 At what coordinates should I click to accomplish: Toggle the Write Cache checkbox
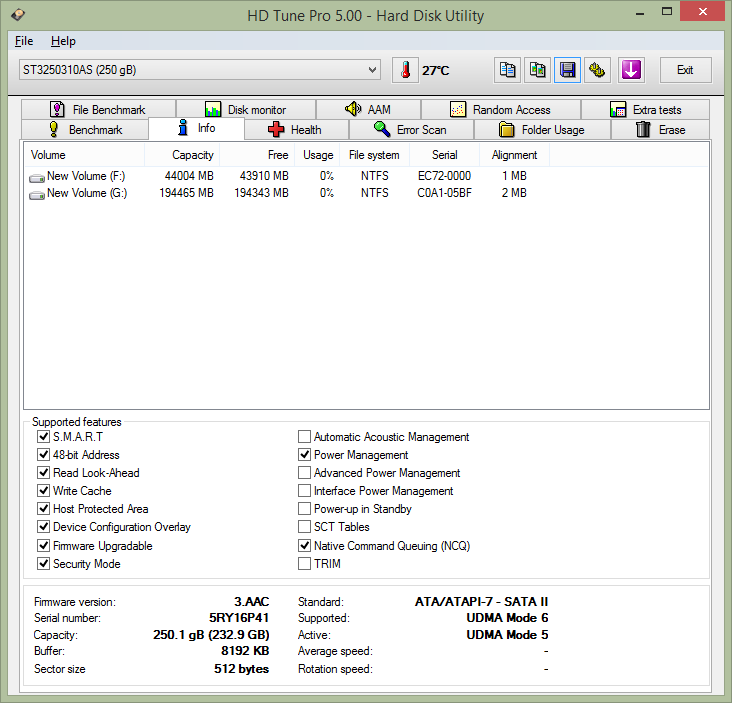tap(43, 490)
